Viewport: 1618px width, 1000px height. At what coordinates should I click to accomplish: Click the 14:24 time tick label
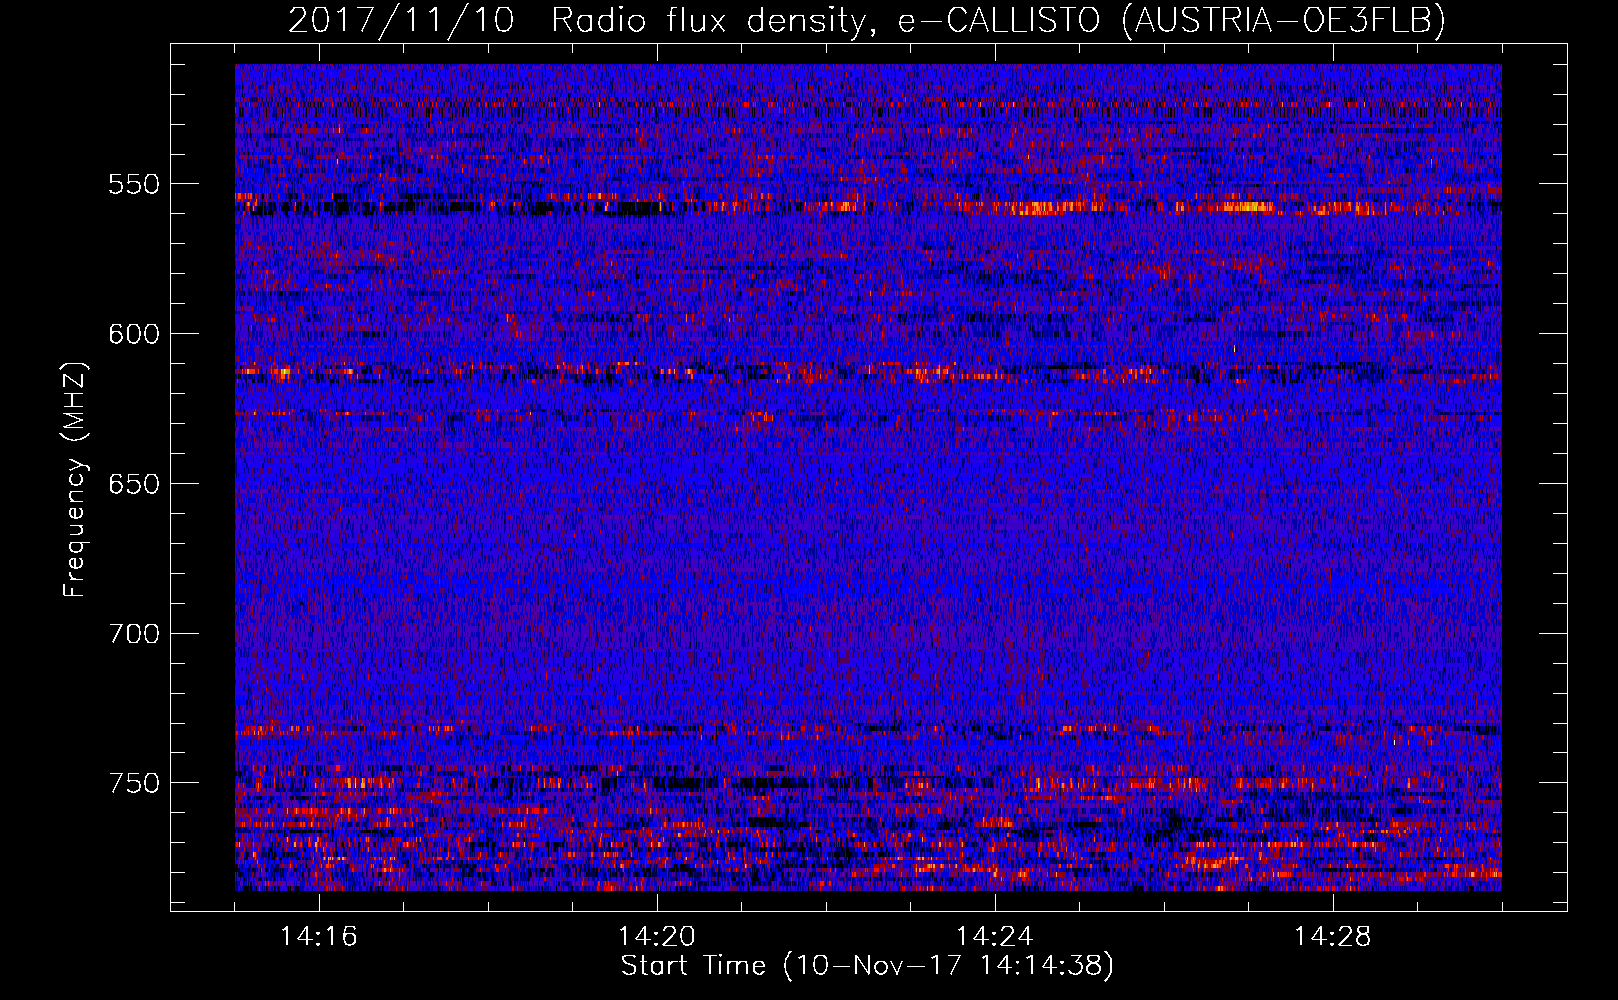995,936
